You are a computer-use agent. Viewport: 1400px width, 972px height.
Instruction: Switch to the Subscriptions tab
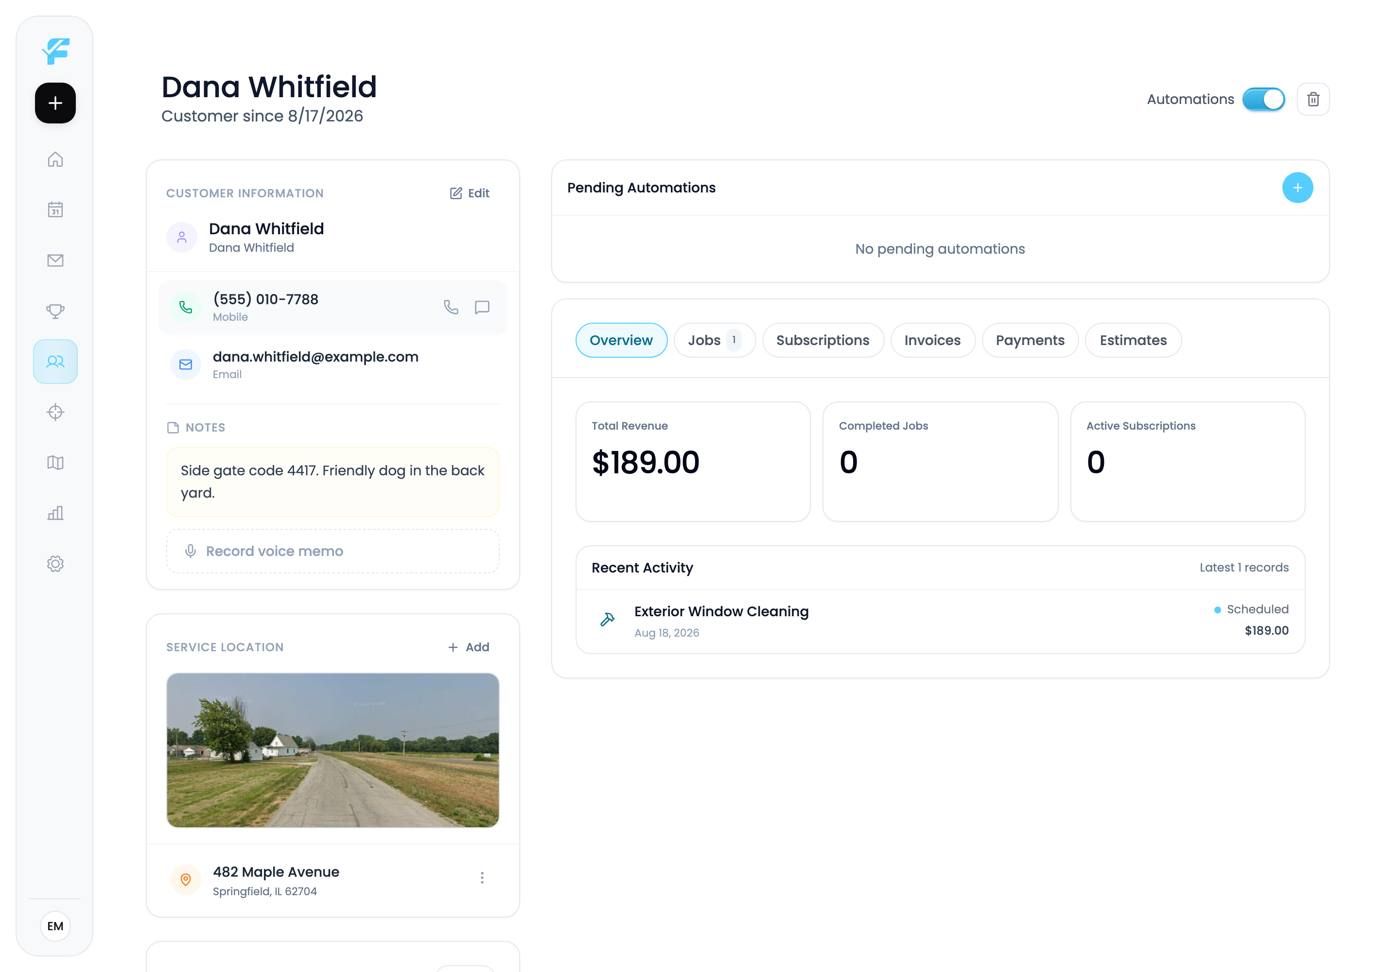(823, 340)
